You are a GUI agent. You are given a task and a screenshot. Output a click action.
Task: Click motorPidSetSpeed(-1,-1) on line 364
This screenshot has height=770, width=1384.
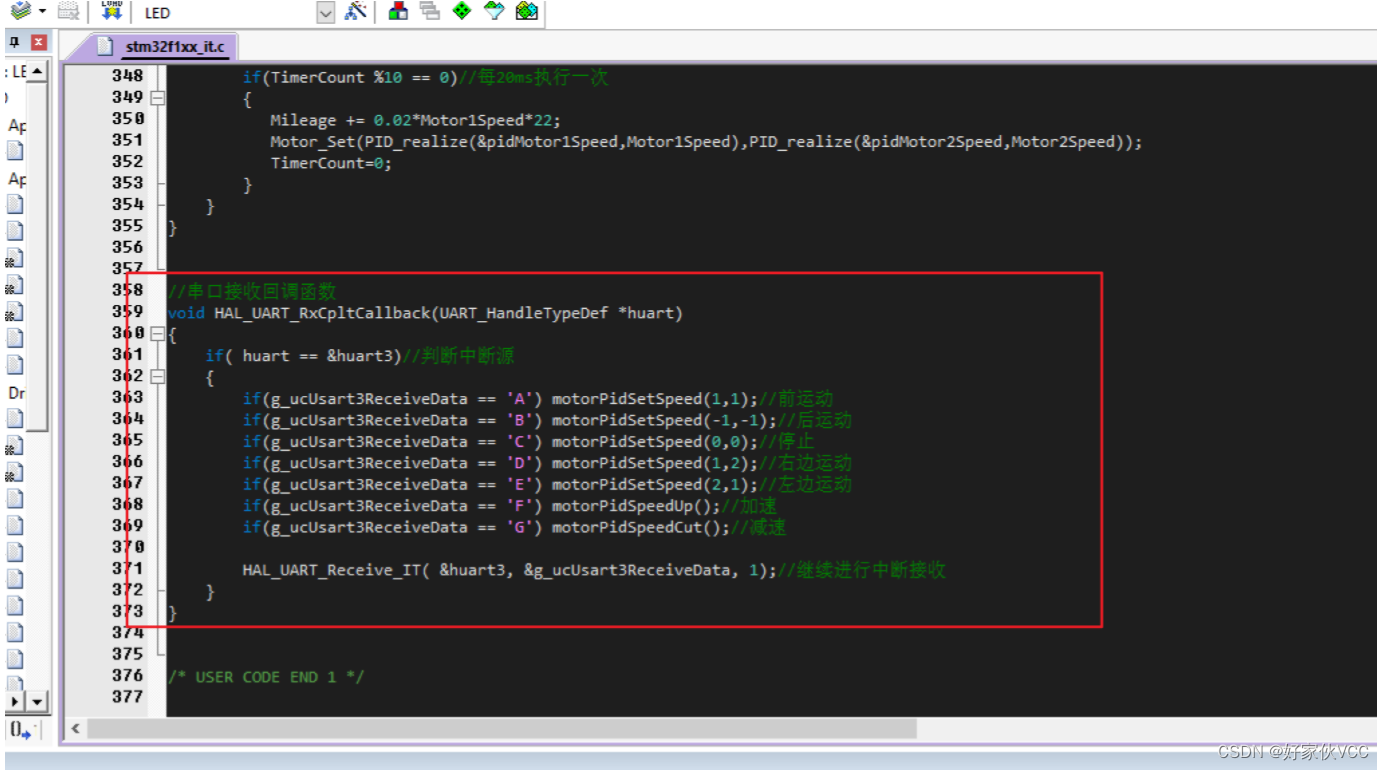664,420
